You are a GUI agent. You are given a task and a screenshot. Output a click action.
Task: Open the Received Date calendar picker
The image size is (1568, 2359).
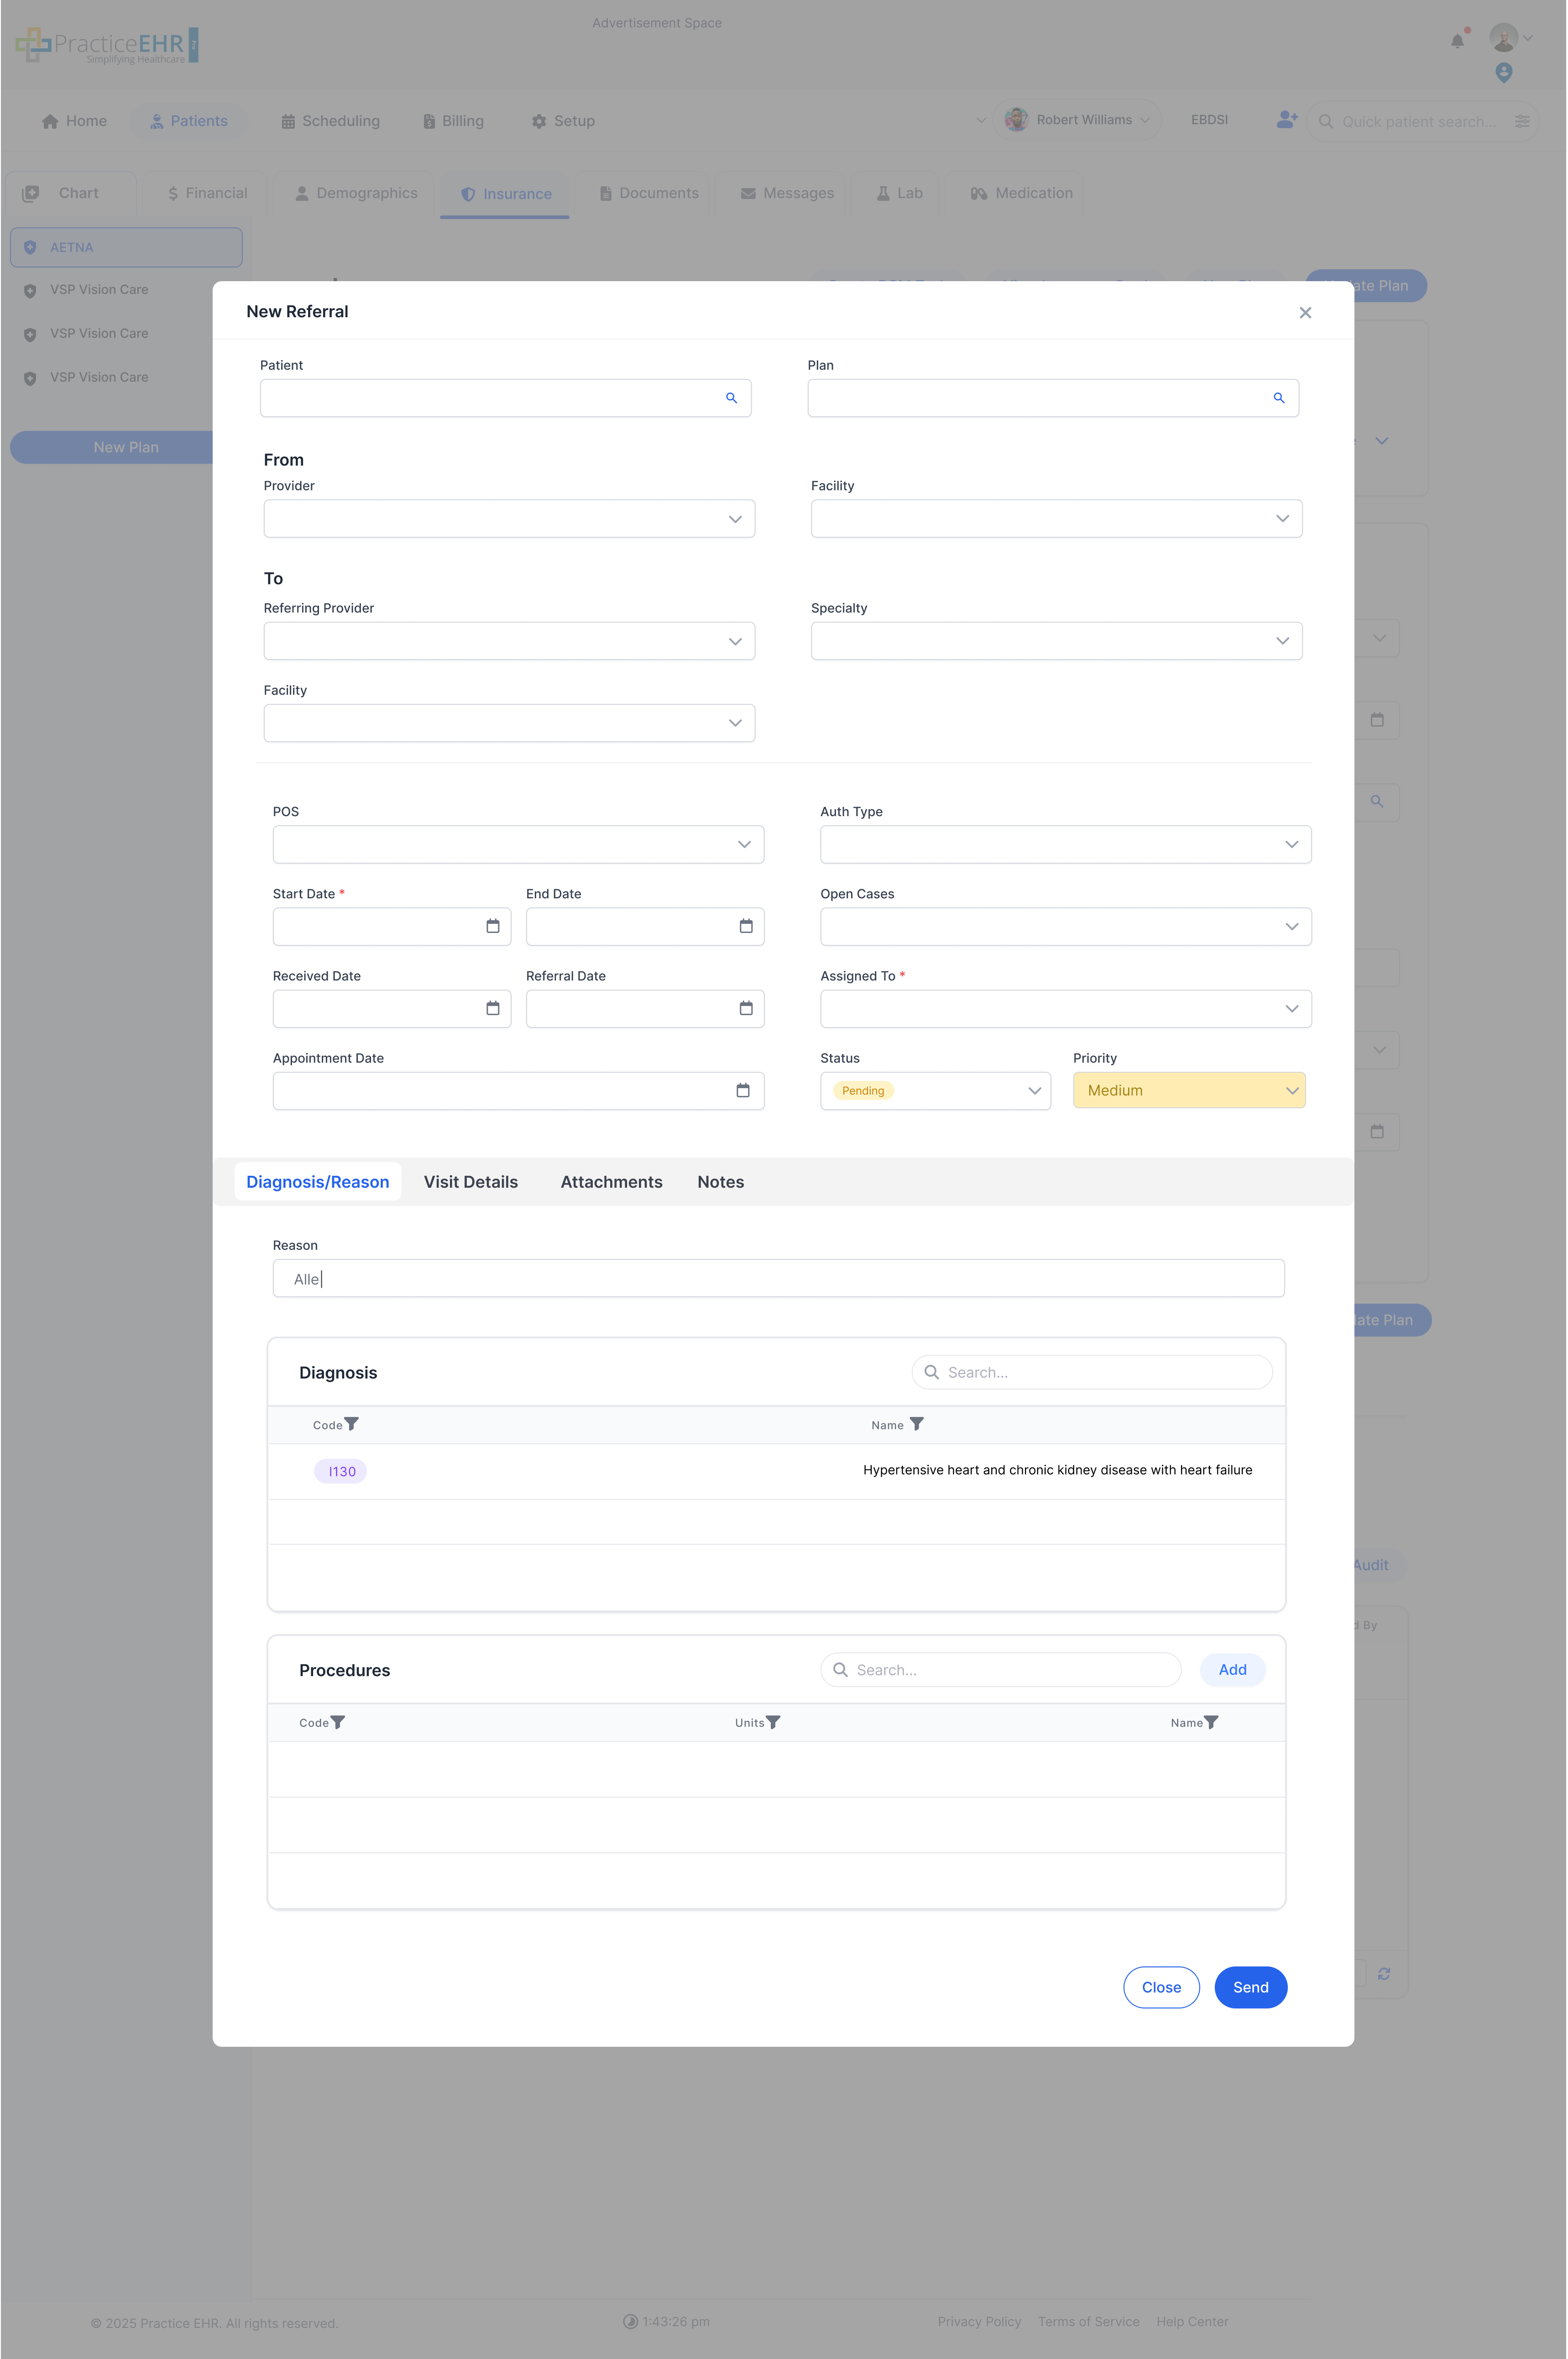click(492, 1008)
